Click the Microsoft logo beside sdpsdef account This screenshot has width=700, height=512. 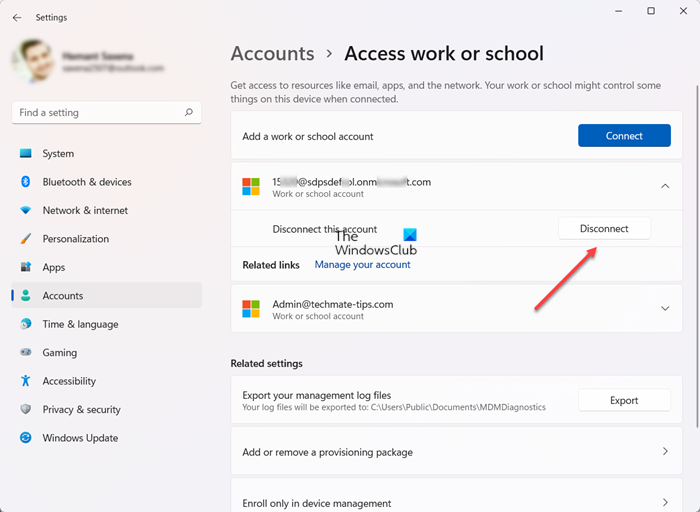[251, 187]
